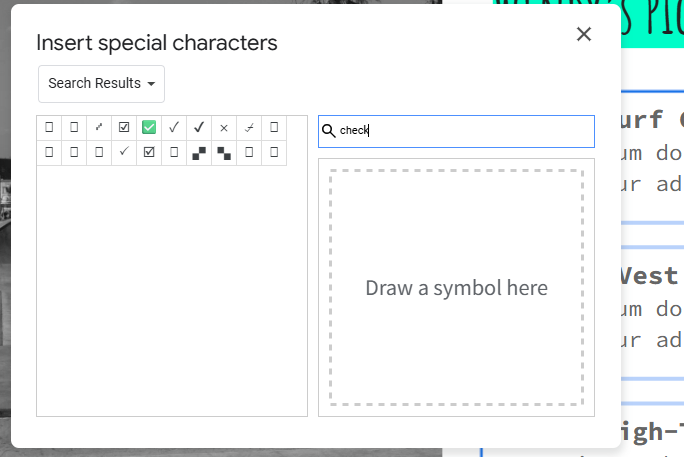
Task: Insert ballot box with check overflowing corner
Action: [149, 153]
